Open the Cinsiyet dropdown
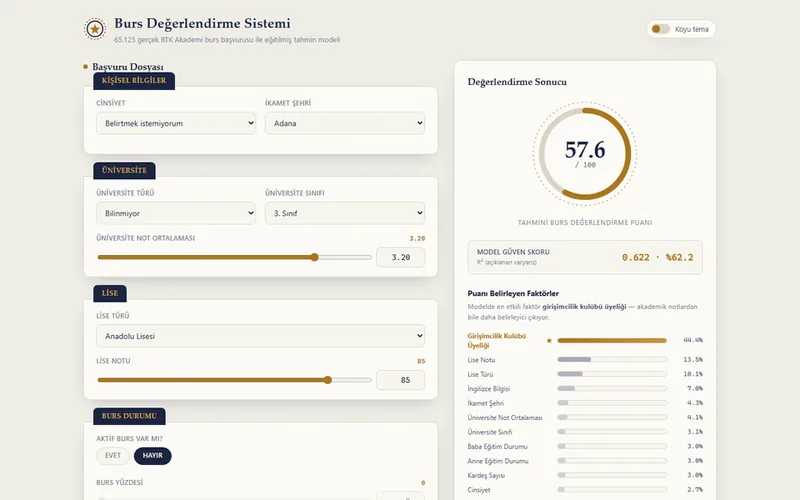 [x=176, y=123]
